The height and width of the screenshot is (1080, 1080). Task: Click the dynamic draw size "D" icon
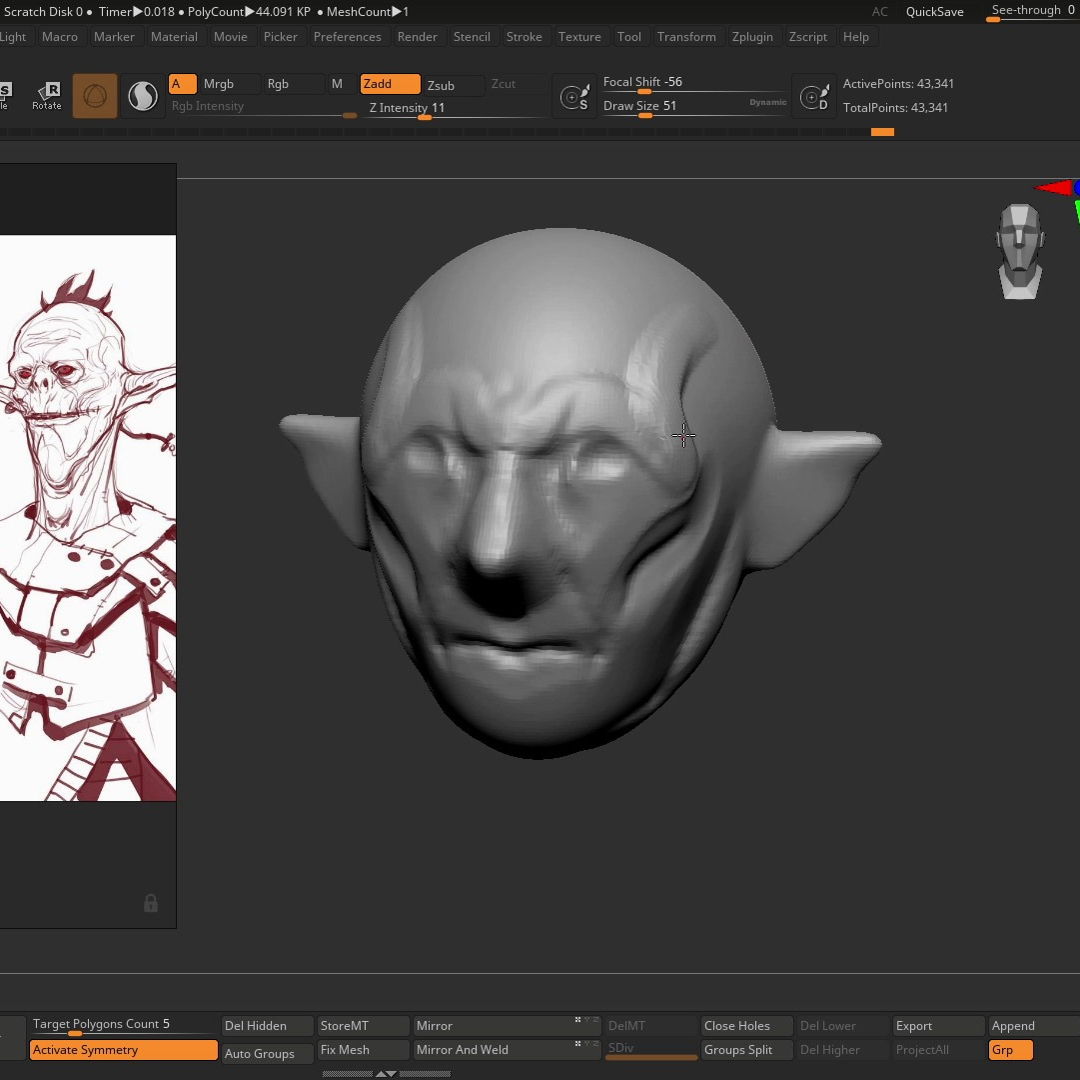pyautogui.click(x=814, y=95)
